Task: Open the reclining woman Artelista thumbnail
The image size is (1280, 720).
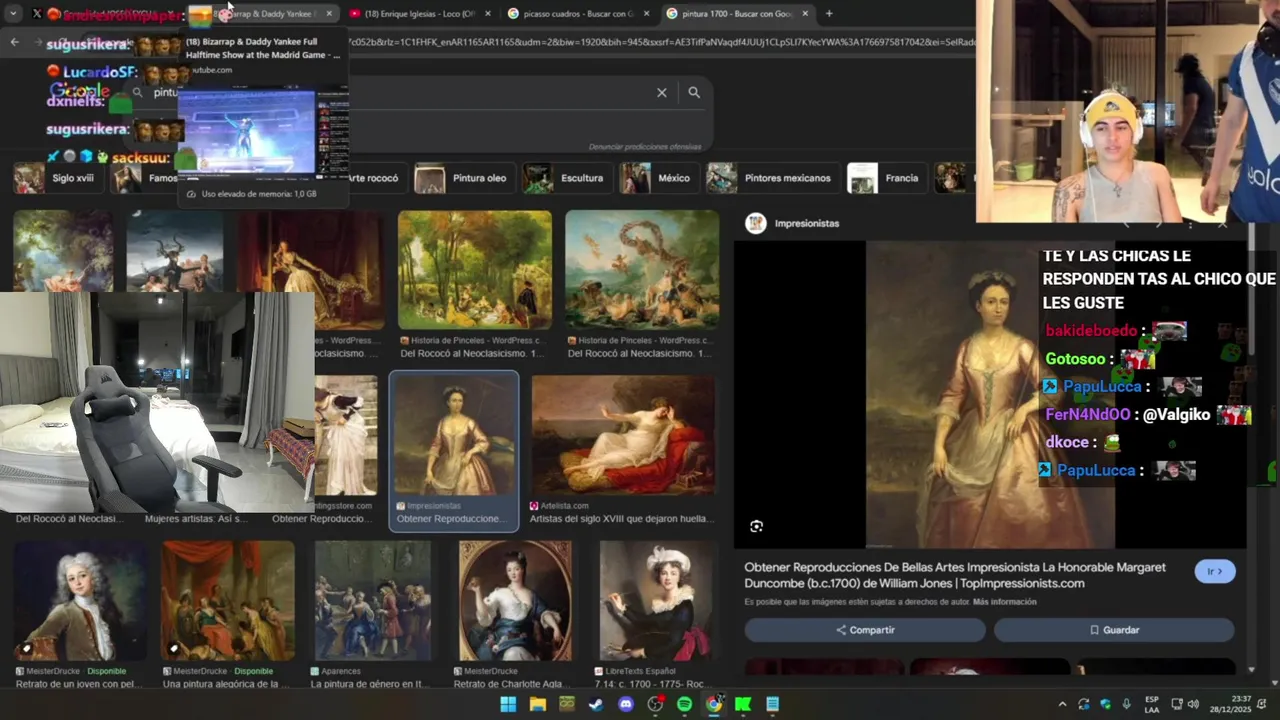Action: (623, 436)
